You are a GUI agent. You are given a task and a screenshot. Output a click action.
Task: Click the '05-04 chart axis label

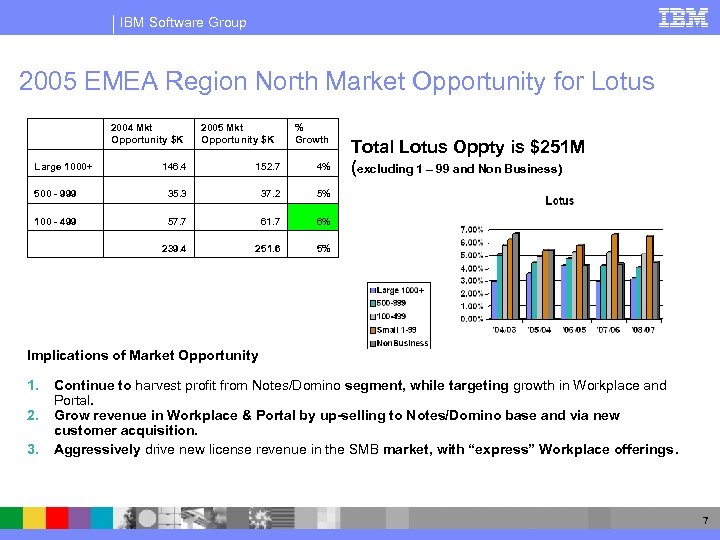pyautogui.click(x=539, y=330)
